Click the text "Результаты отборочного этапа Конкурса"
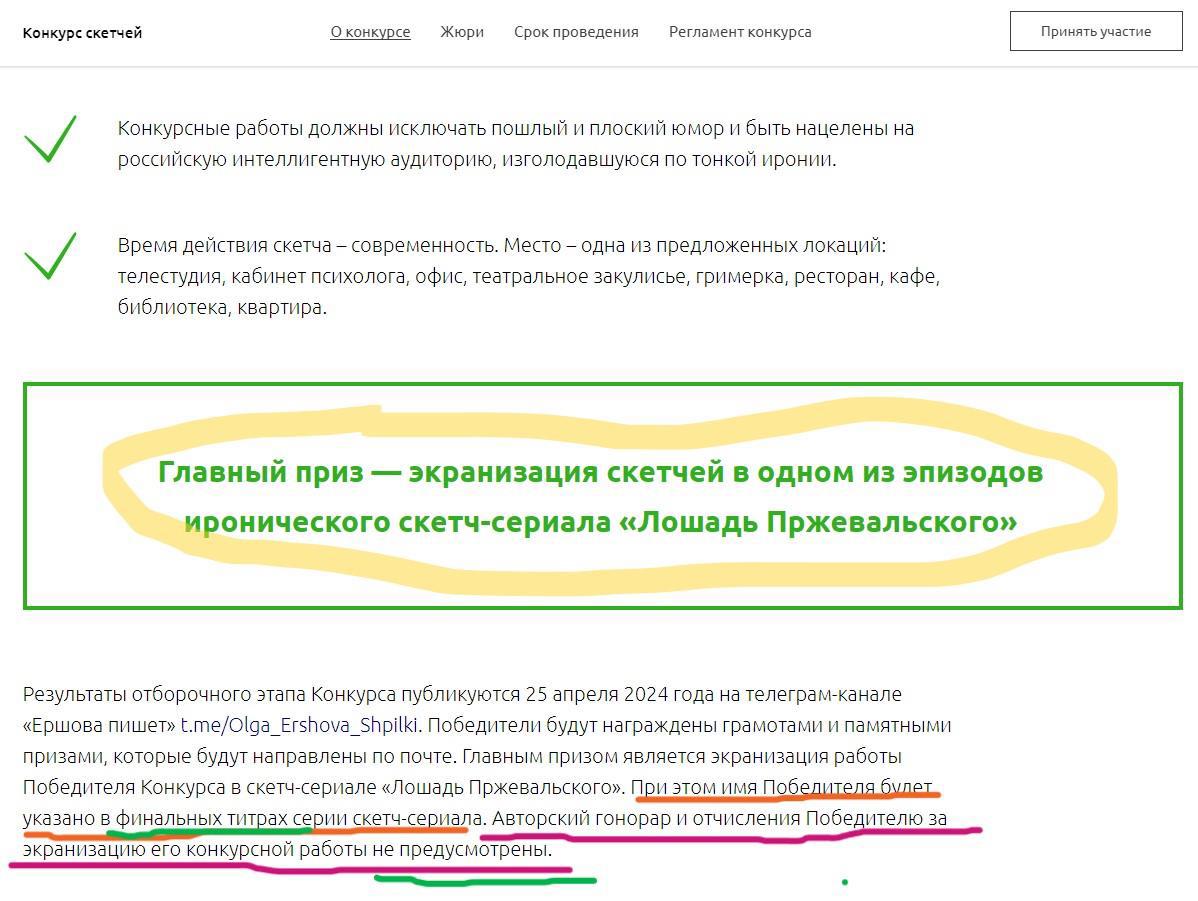 (209, 694)
